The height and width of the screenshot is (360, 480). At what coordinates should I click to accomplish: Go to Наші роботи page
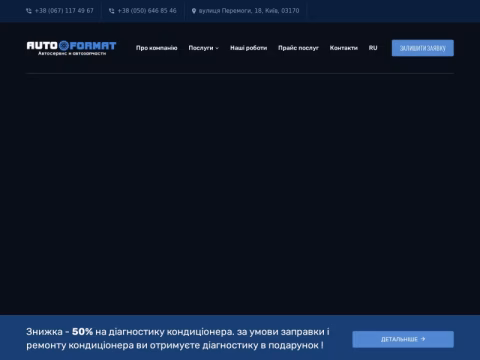tap(249, 48)
